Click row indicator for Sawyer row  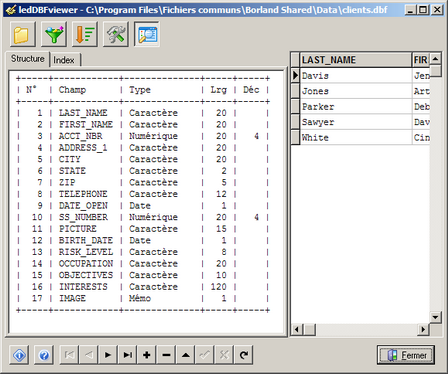pos(295,122)
